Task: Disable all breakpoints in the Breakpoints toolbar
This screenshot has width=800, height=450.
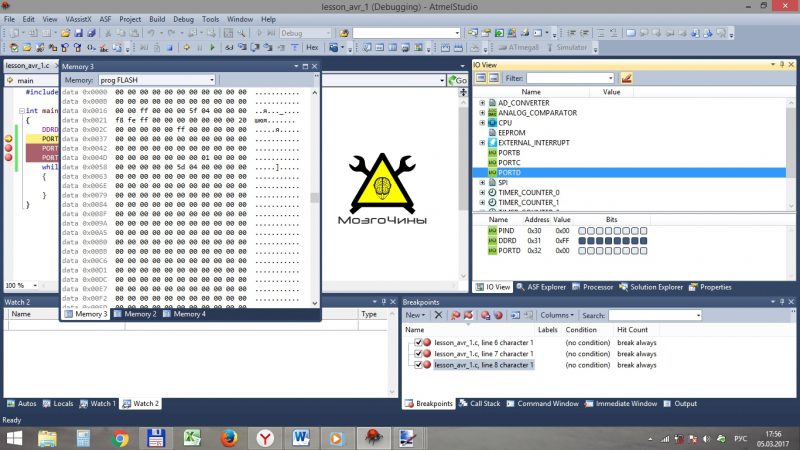Action: point(468,315)
